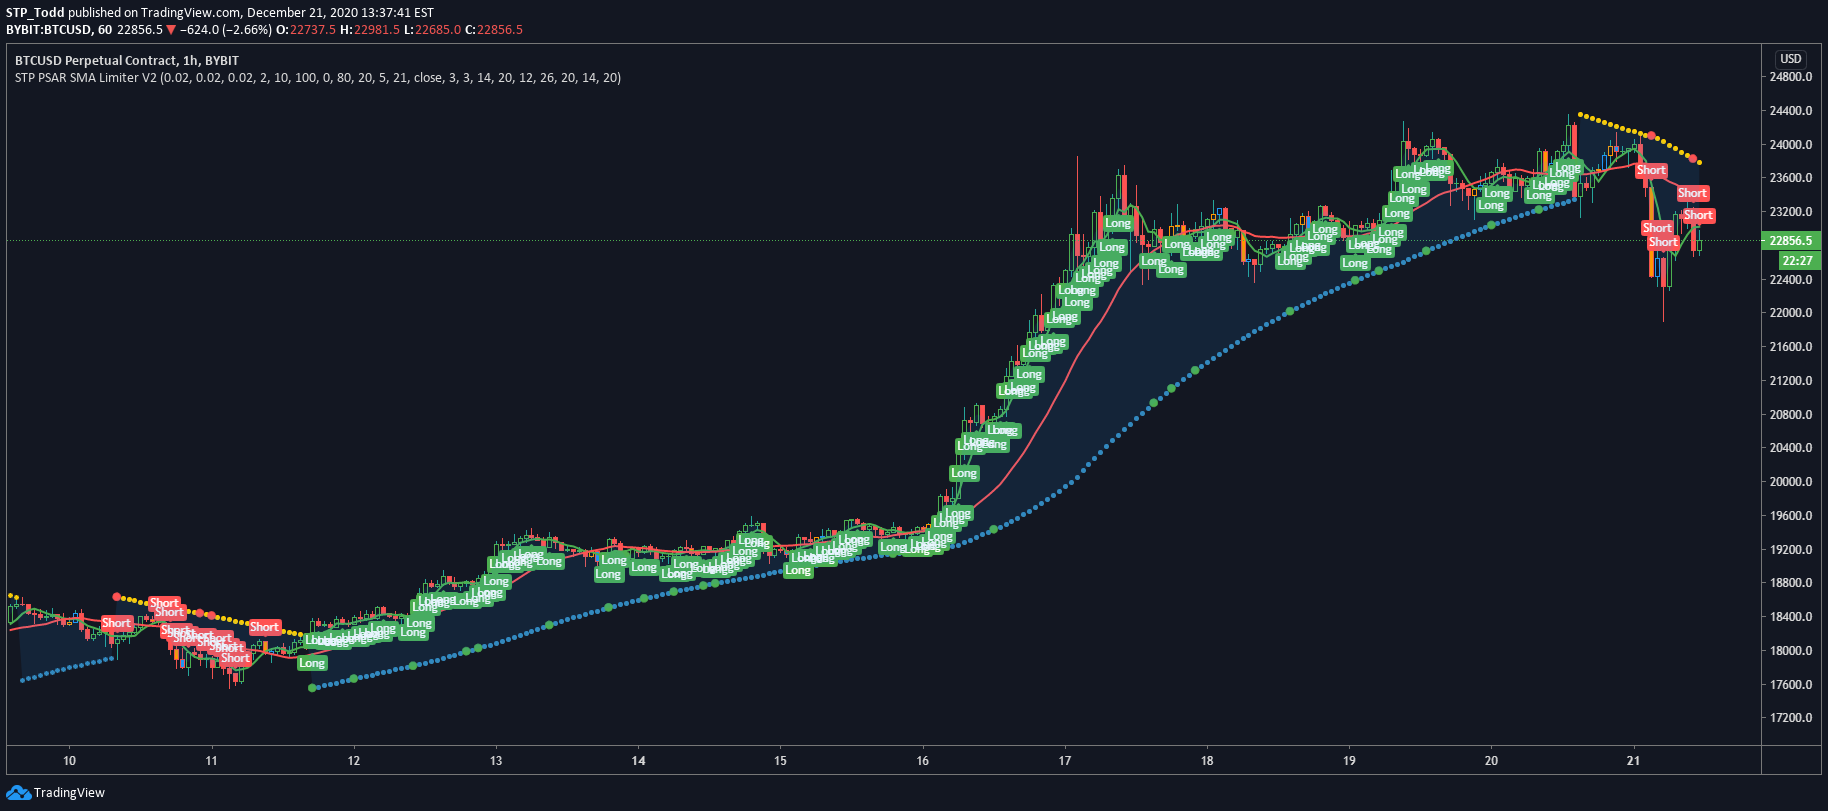Click the 21600.0 price axis label
The width and height of the screenshot is (1828, 811).
tap(1791, 347)
